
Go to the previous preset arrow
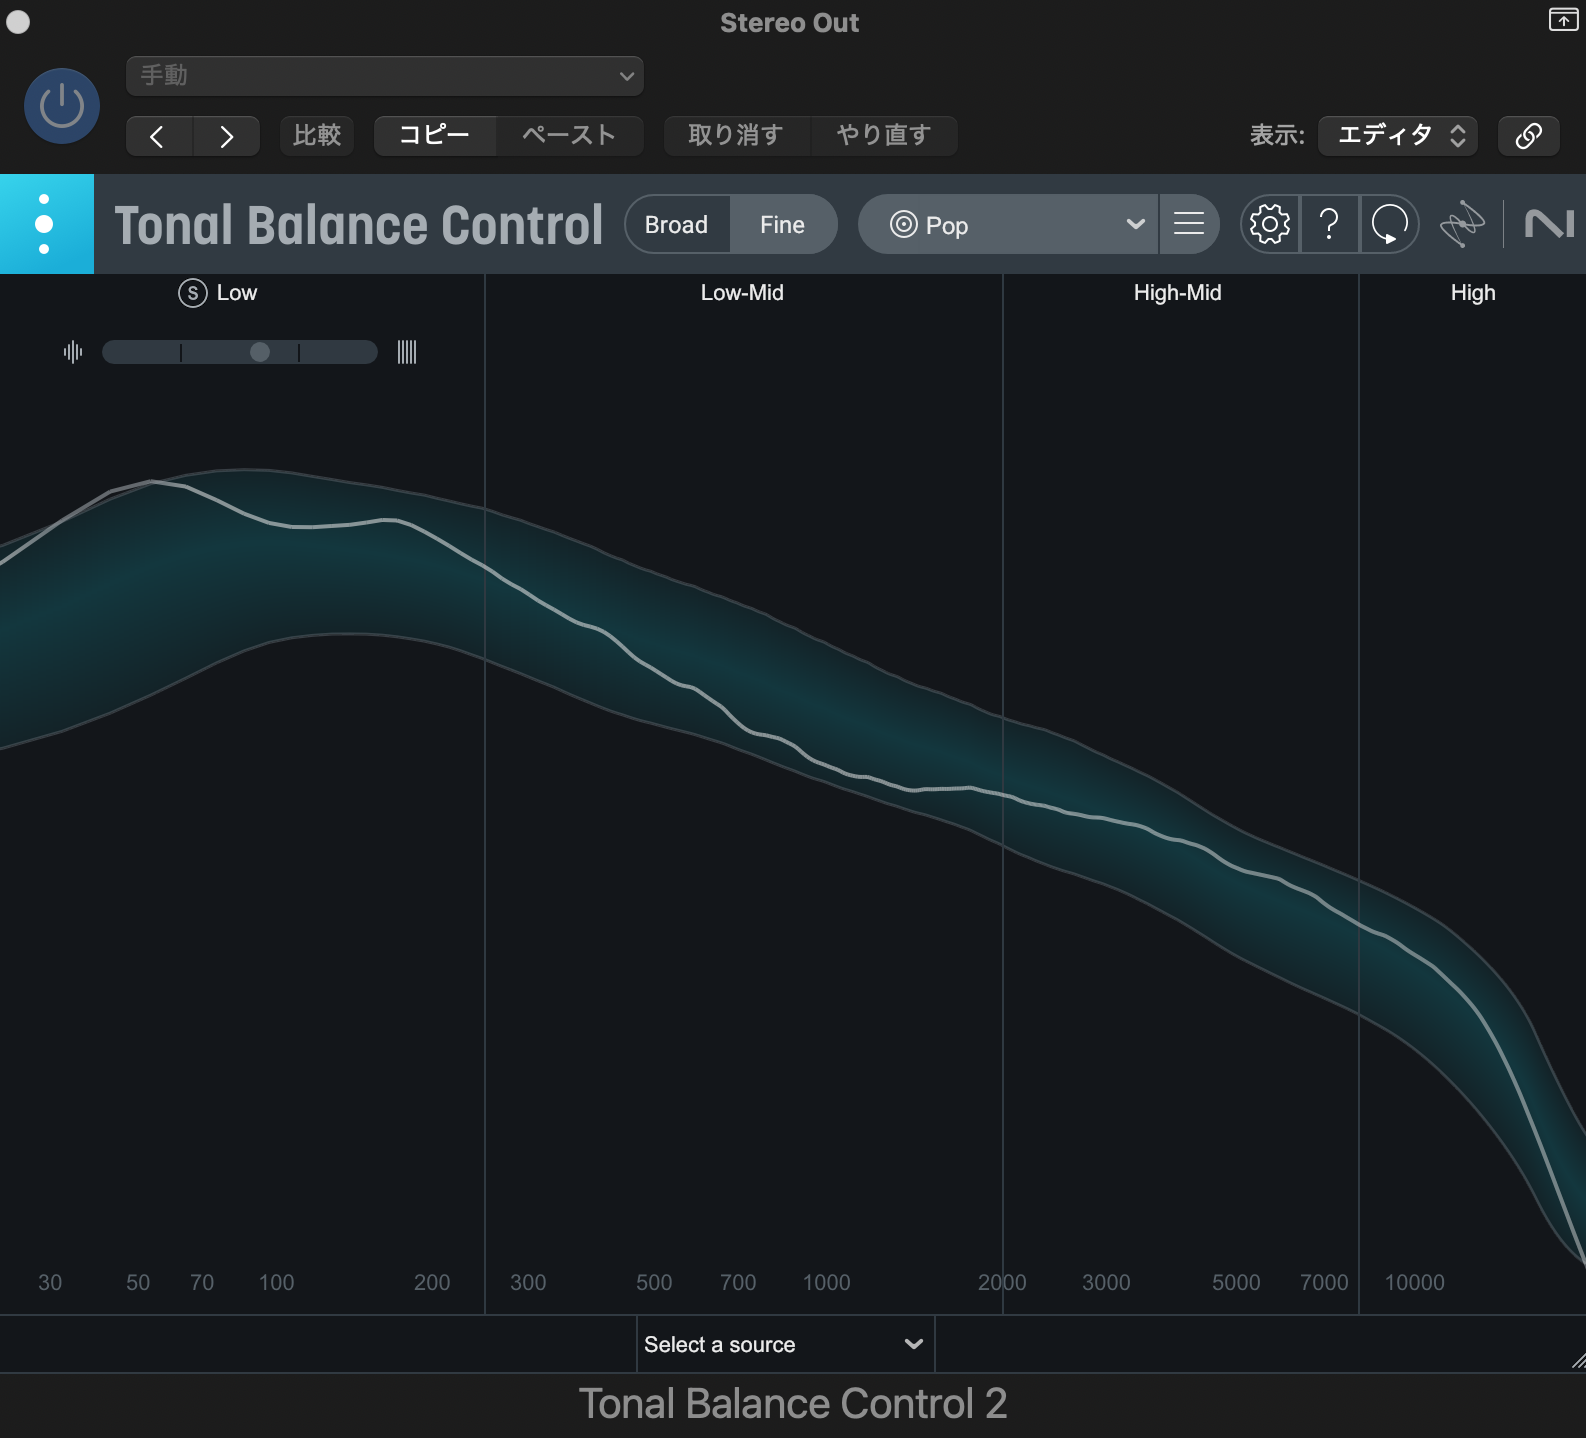(158, 136)
